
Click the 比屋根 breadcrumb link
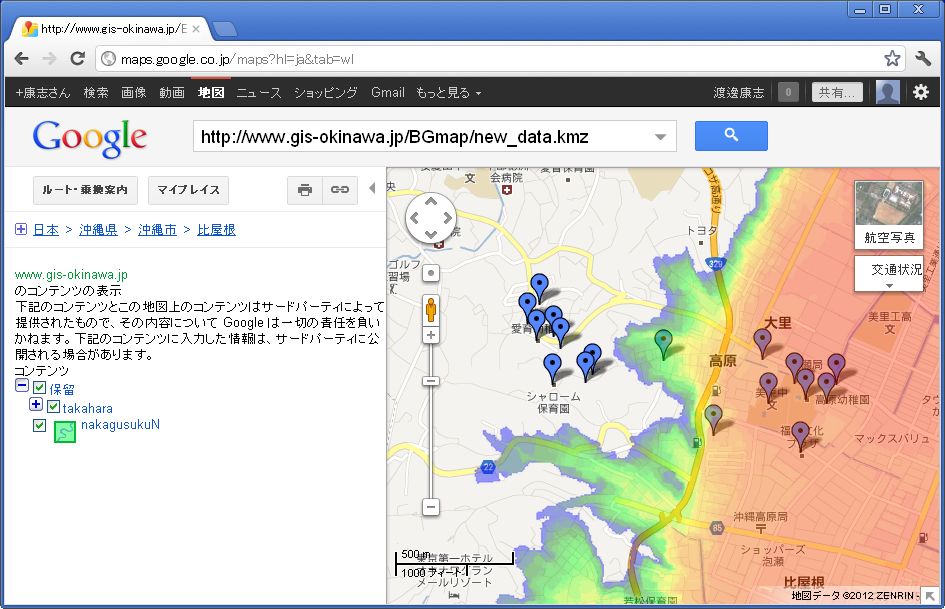[216, 230]
